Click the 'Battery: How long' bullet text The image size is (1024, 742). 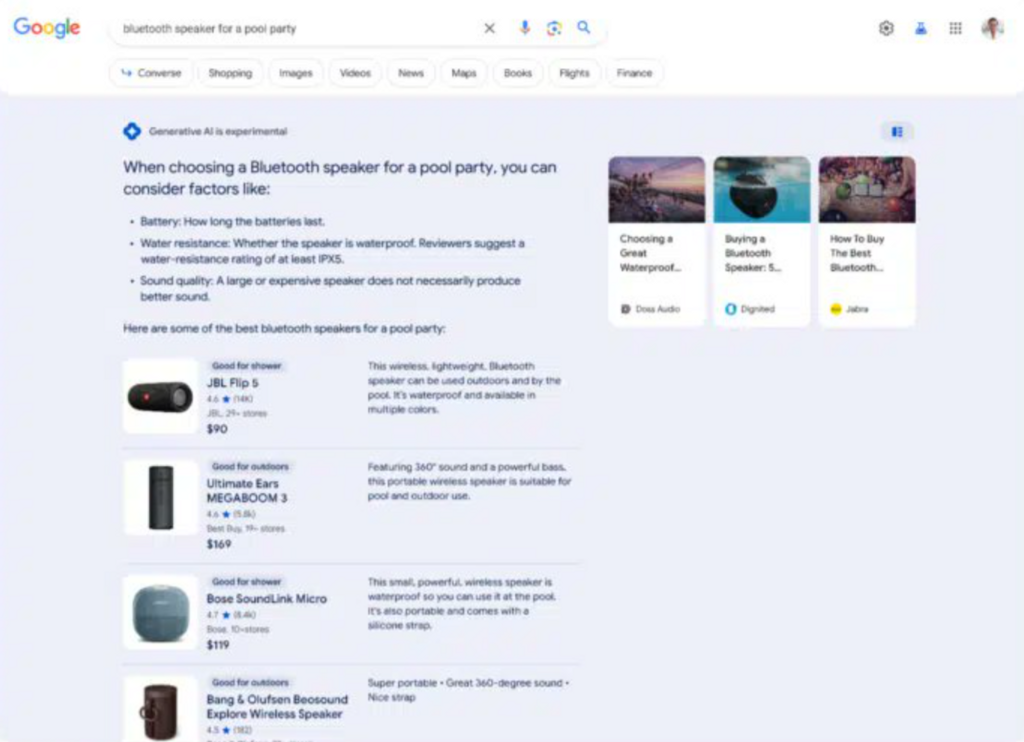(x=232, y=221)
